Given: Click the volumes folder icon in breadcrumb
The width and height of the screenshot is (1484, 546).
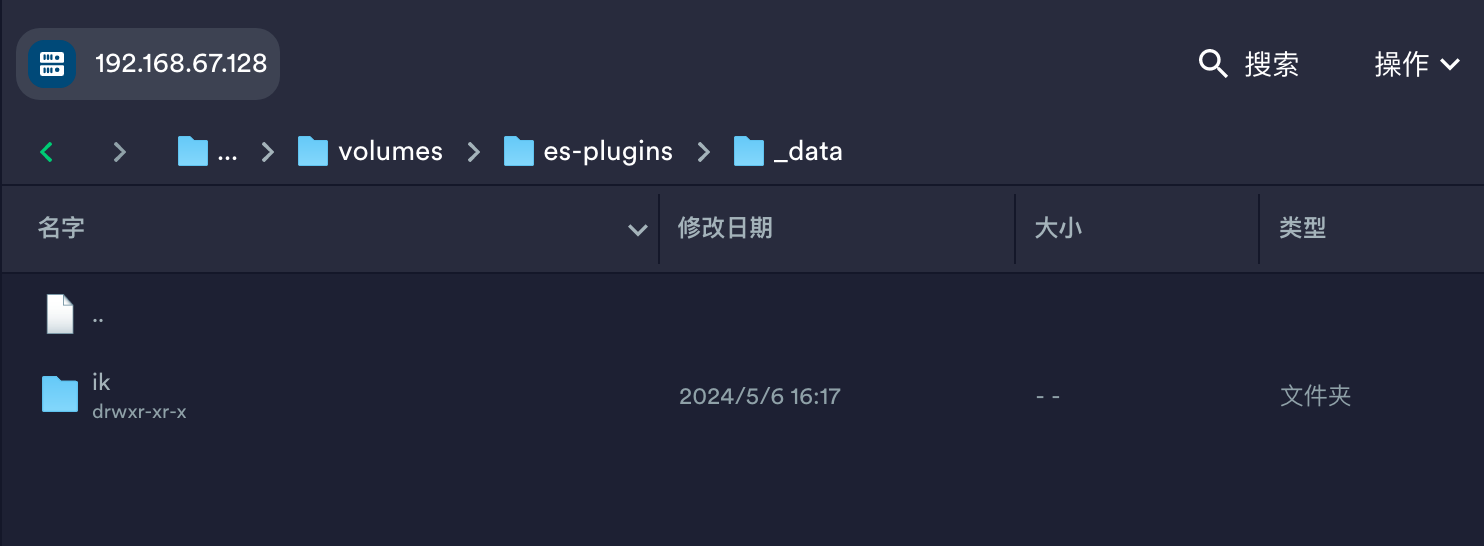Looking at the screenshot, I should (x=313, y=152).
